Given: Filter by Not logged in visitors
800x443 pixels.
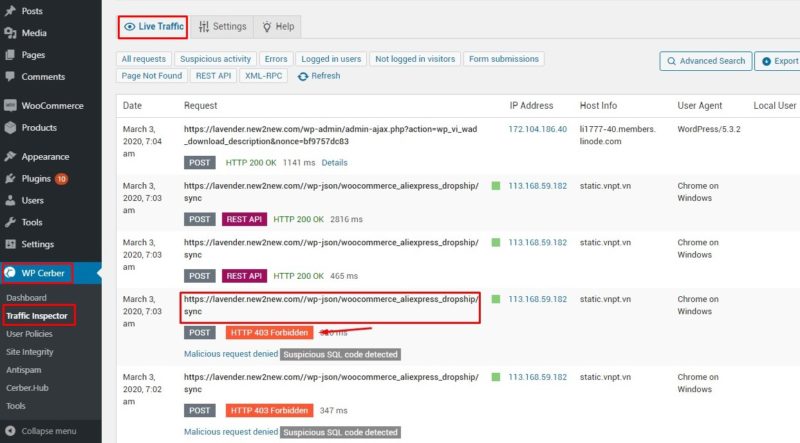Looking at the screenshot, I should (x=415, y=59).
